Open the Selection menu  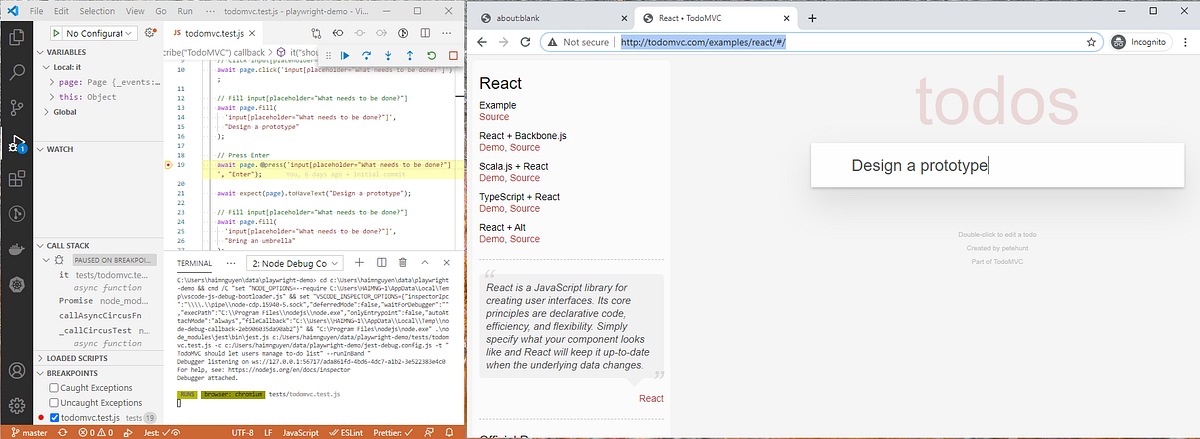97,11
